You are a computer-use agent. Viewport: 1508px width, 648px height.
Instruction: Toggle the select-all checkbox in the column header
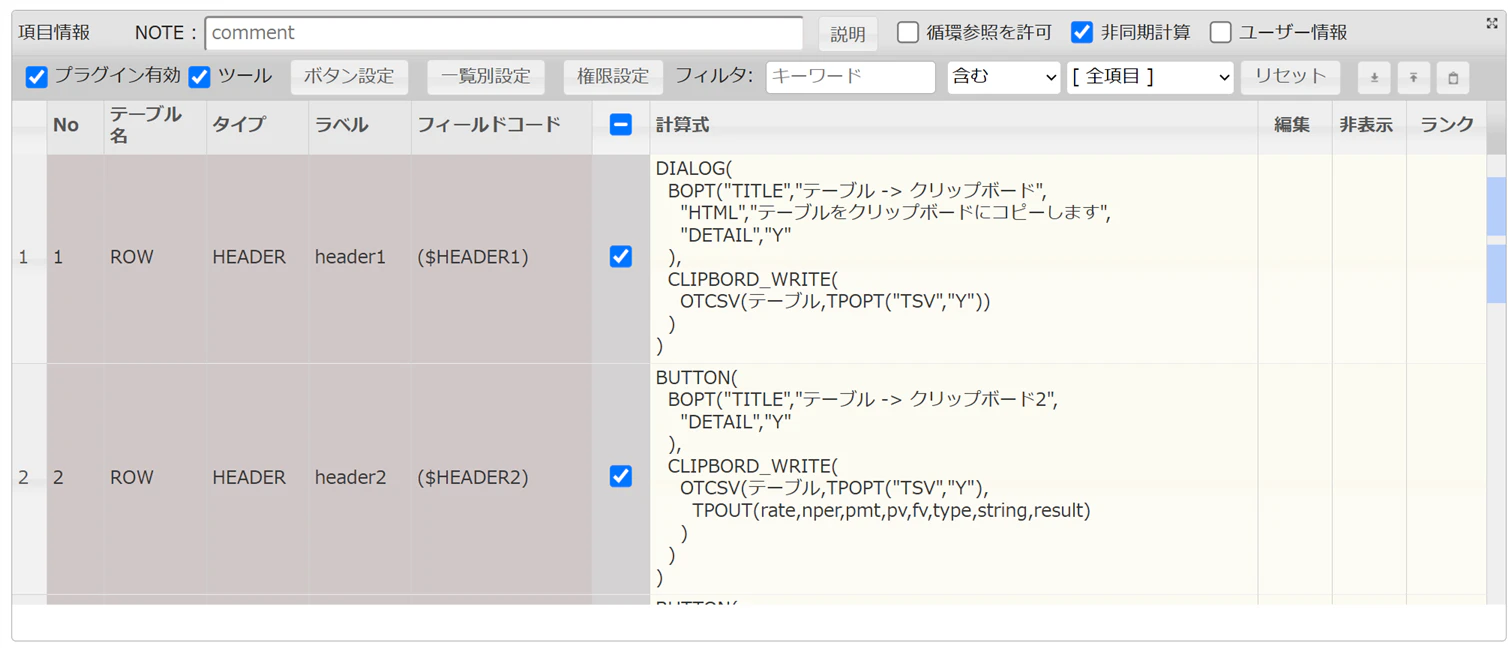[x=620, y=125]
